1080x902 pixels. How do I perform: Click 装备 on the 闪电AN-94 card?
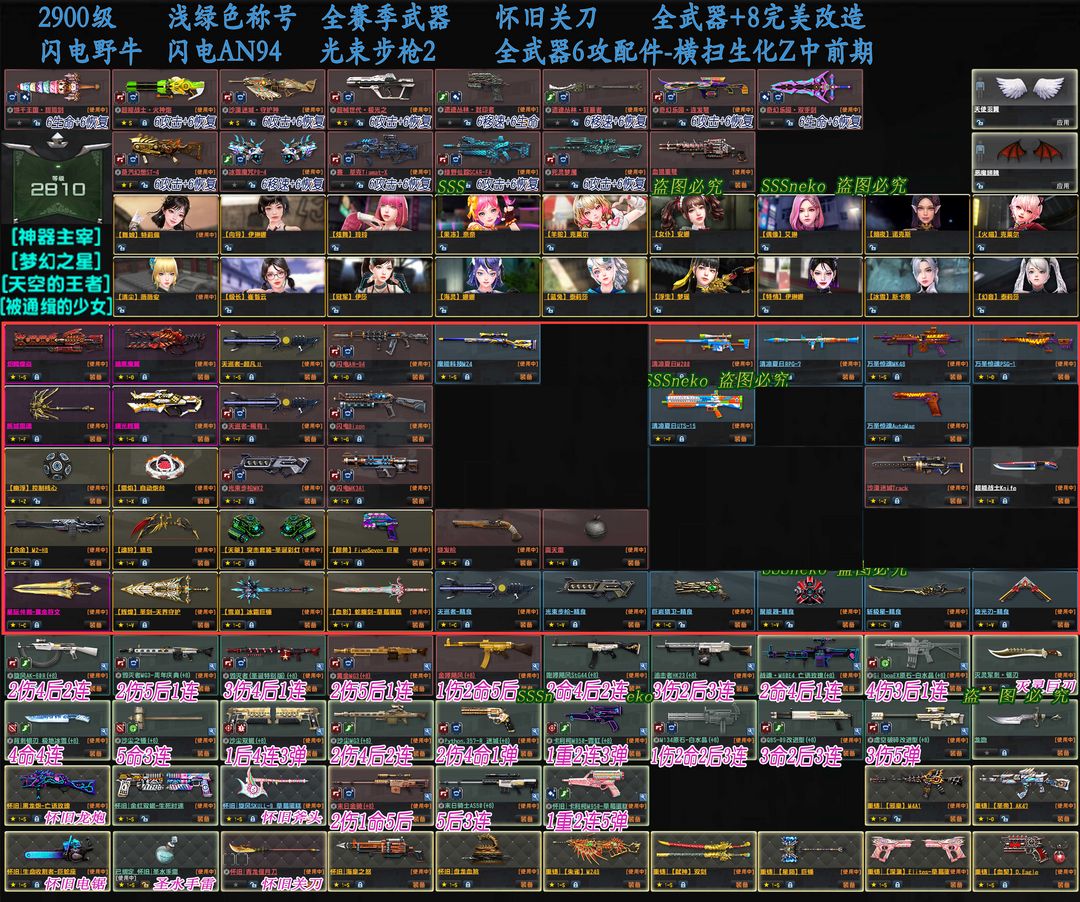point(418,377)
